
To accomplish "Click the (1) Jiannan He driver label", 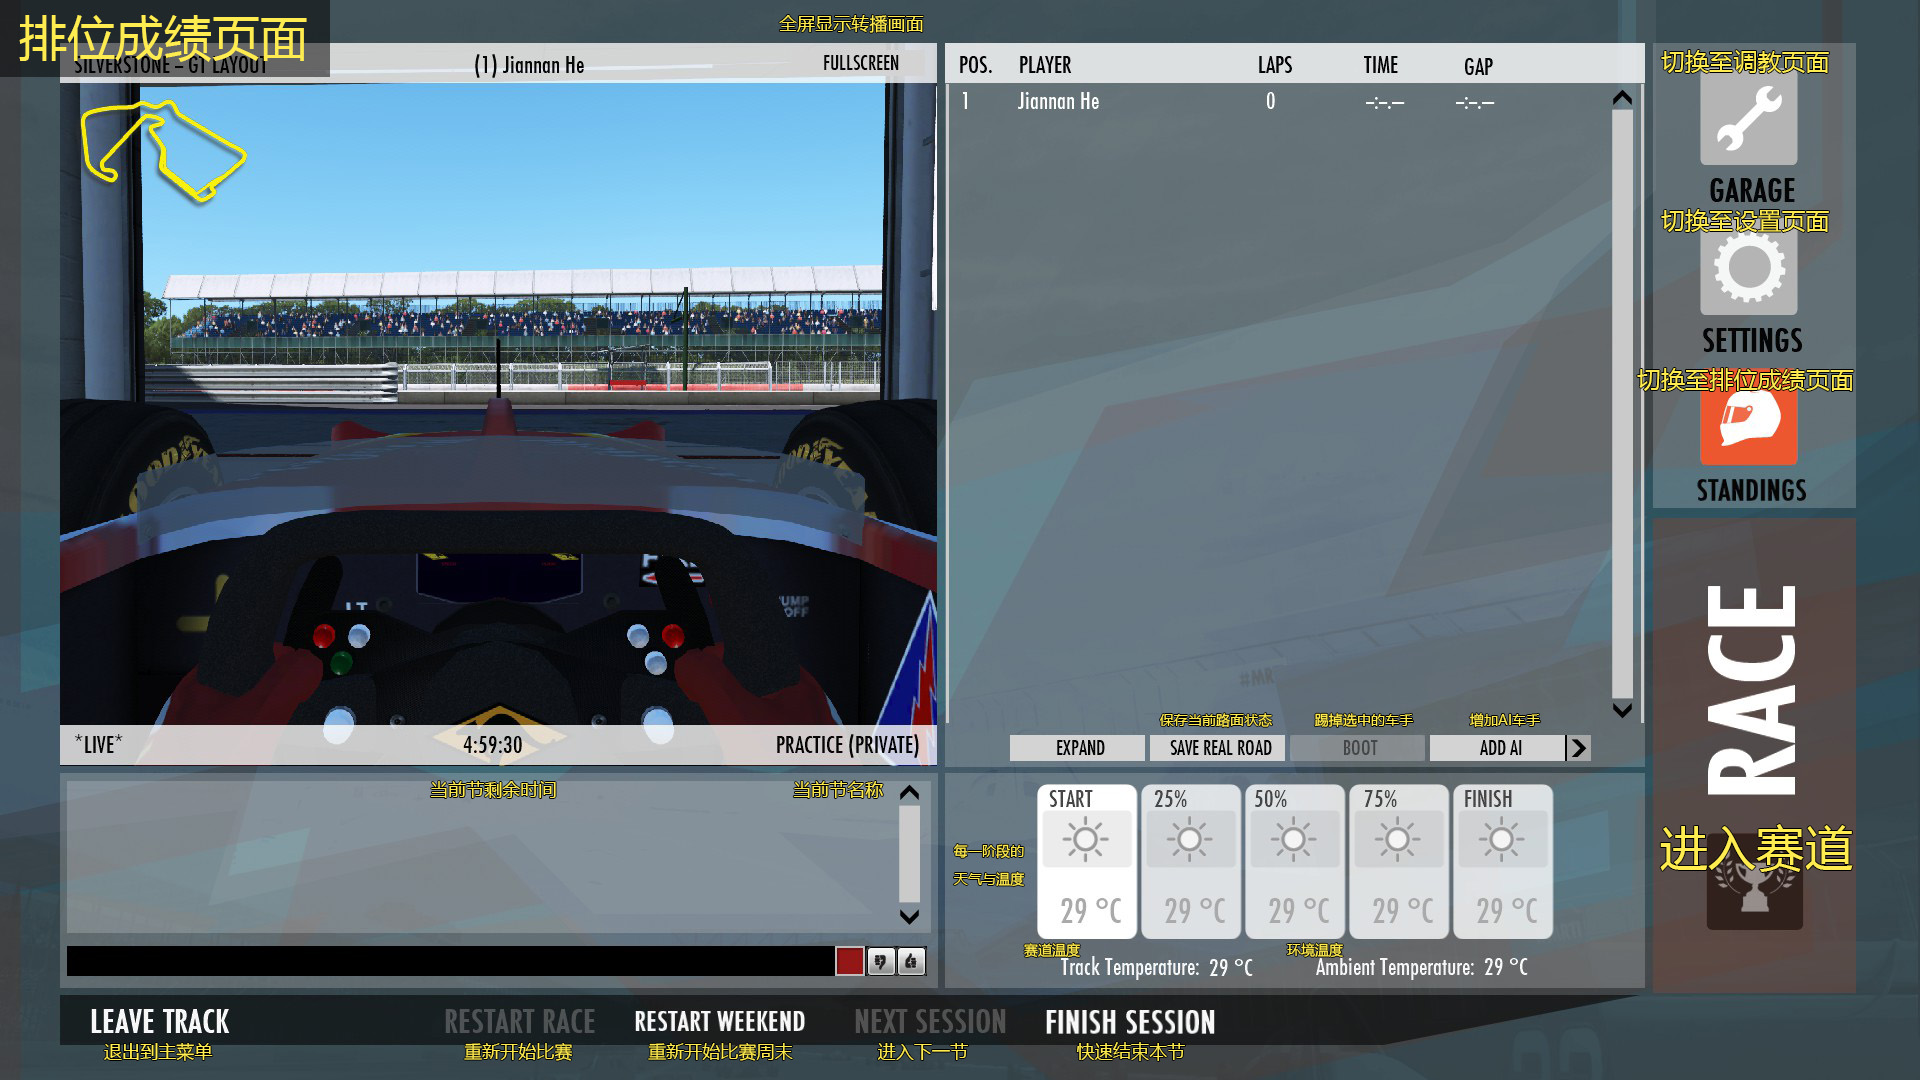I will tap(529, 65).
